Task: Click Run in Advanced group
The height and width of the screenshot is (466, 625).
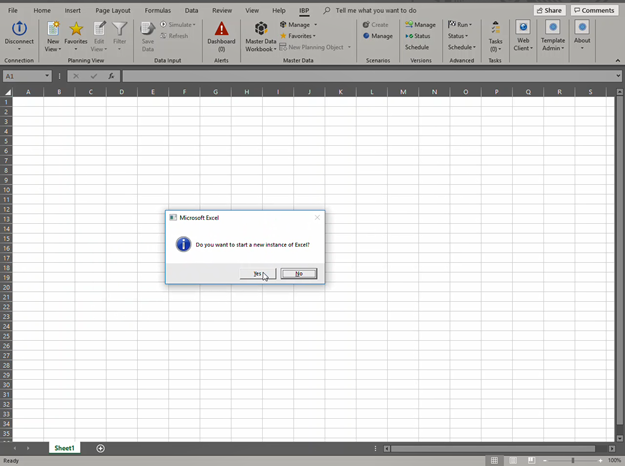Action: click(x=460, y=25)
